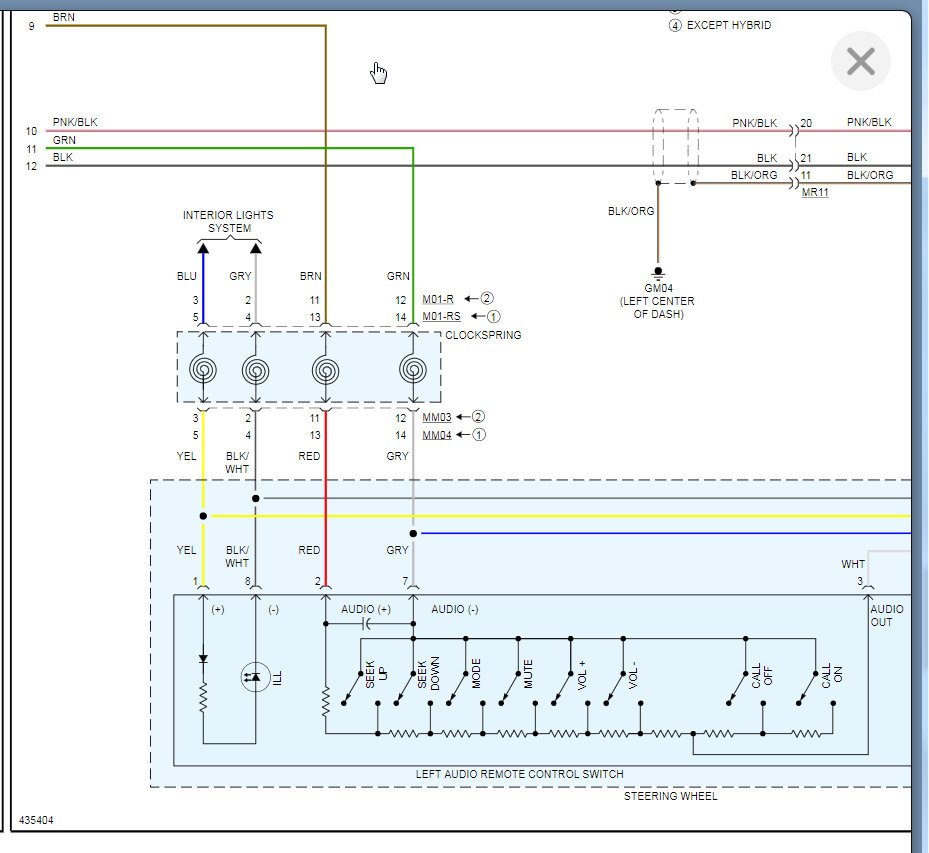The image size is (929, 853).
Task: Click the MUTE switch symbol
Action: [510, 688]
